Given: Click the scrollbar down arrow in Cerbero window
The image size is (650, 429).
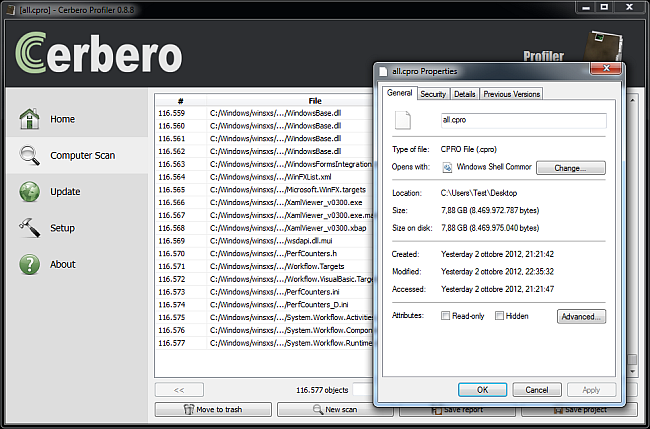Looking at the screenshot, I should 632,372.
